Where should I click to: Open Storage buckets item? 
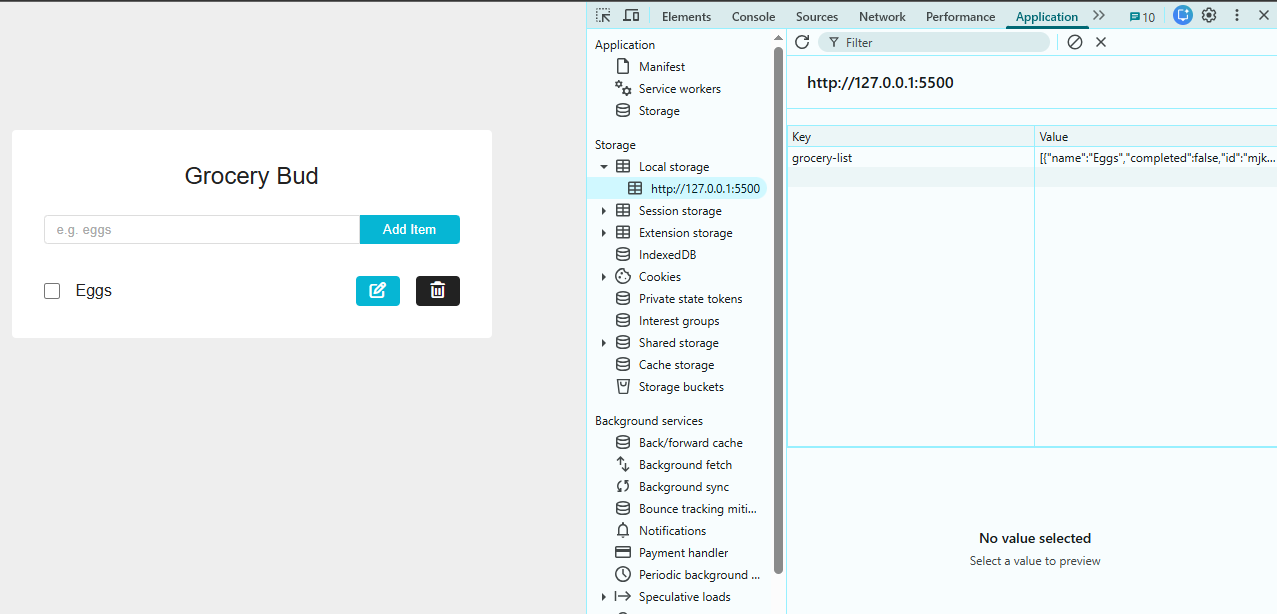pos(681,387)
